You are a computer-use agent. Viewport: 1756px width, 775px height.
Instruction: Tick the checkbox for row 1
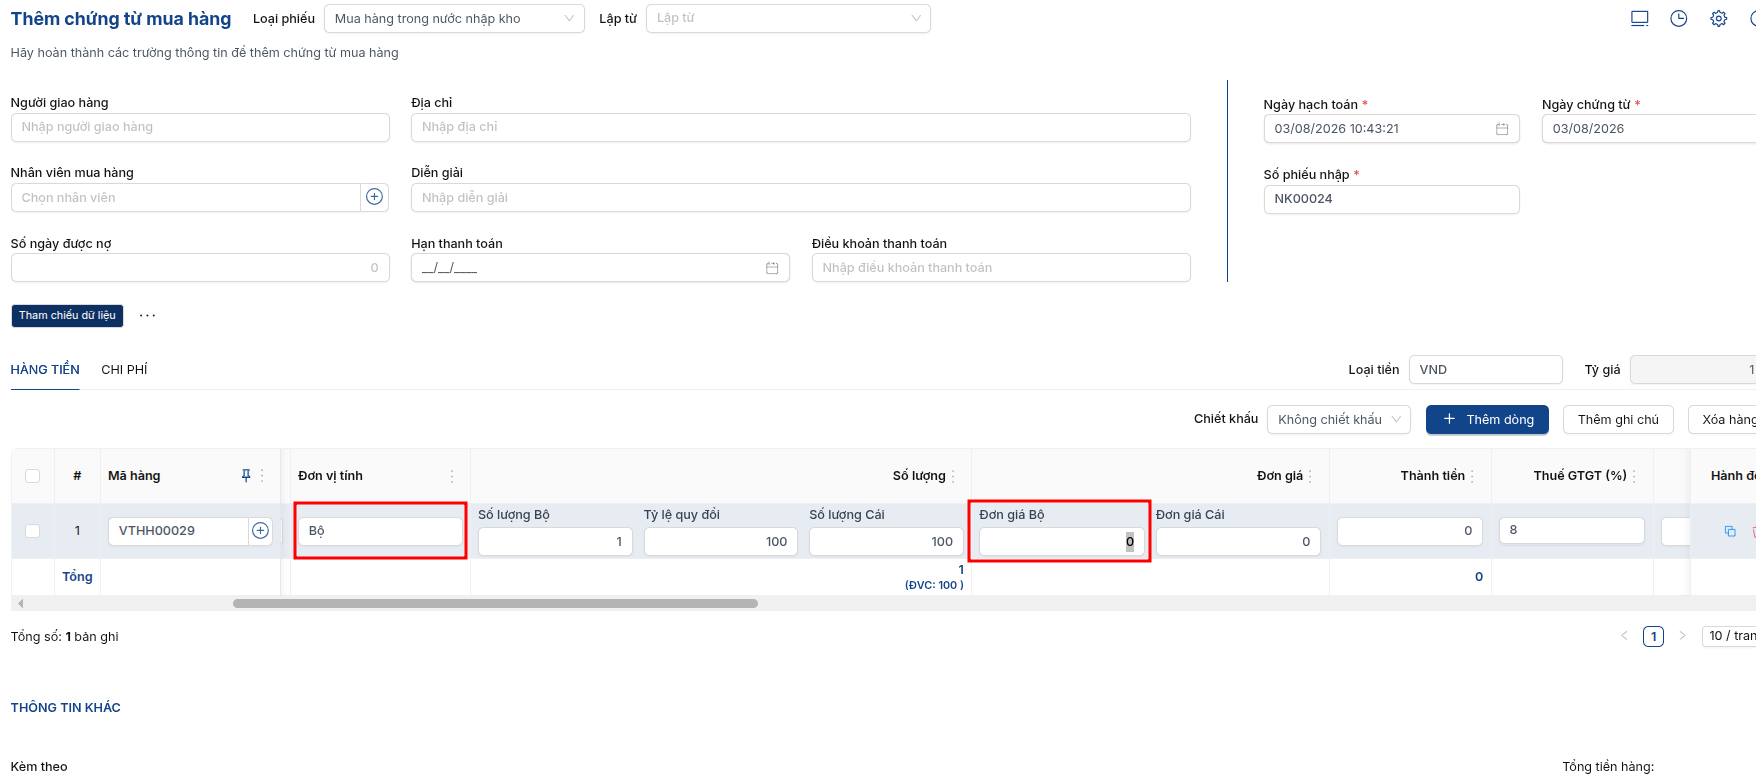pos(33,531)
